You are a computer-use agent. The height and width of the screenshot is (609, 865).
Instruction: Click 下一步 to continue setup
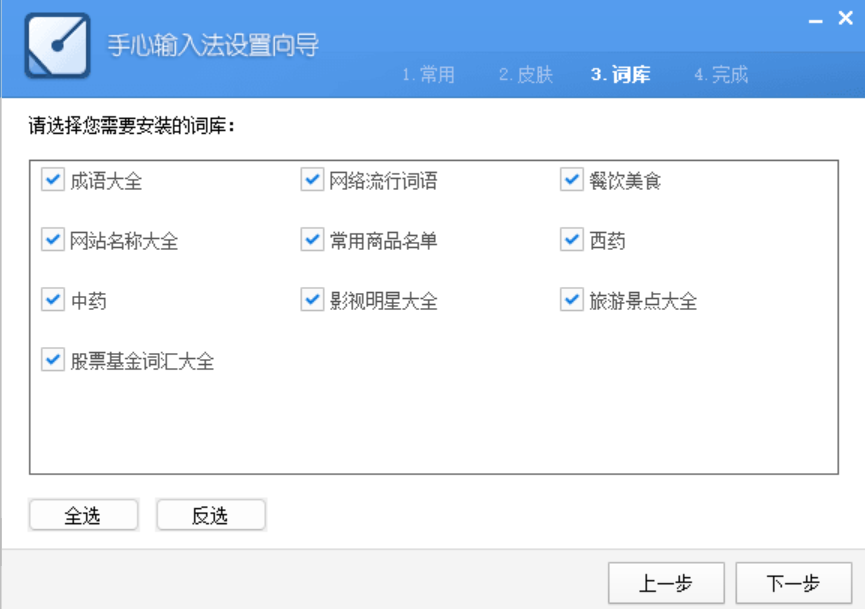click(795, 582)
